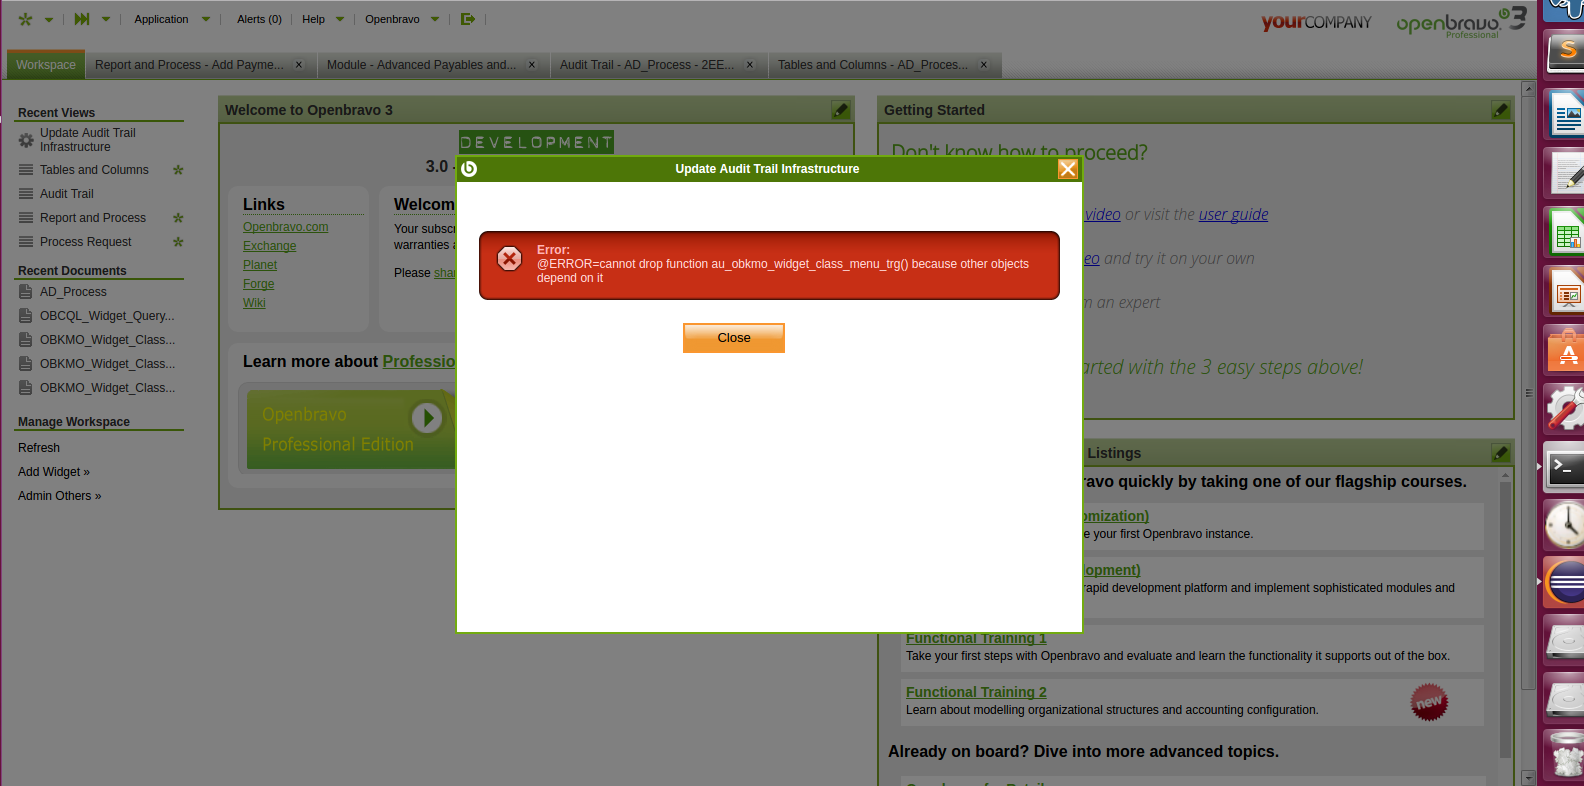Viewport: 1584px width, 786px height.
Task: Open Report and Process recent view
Action: (x=93, y=218)
